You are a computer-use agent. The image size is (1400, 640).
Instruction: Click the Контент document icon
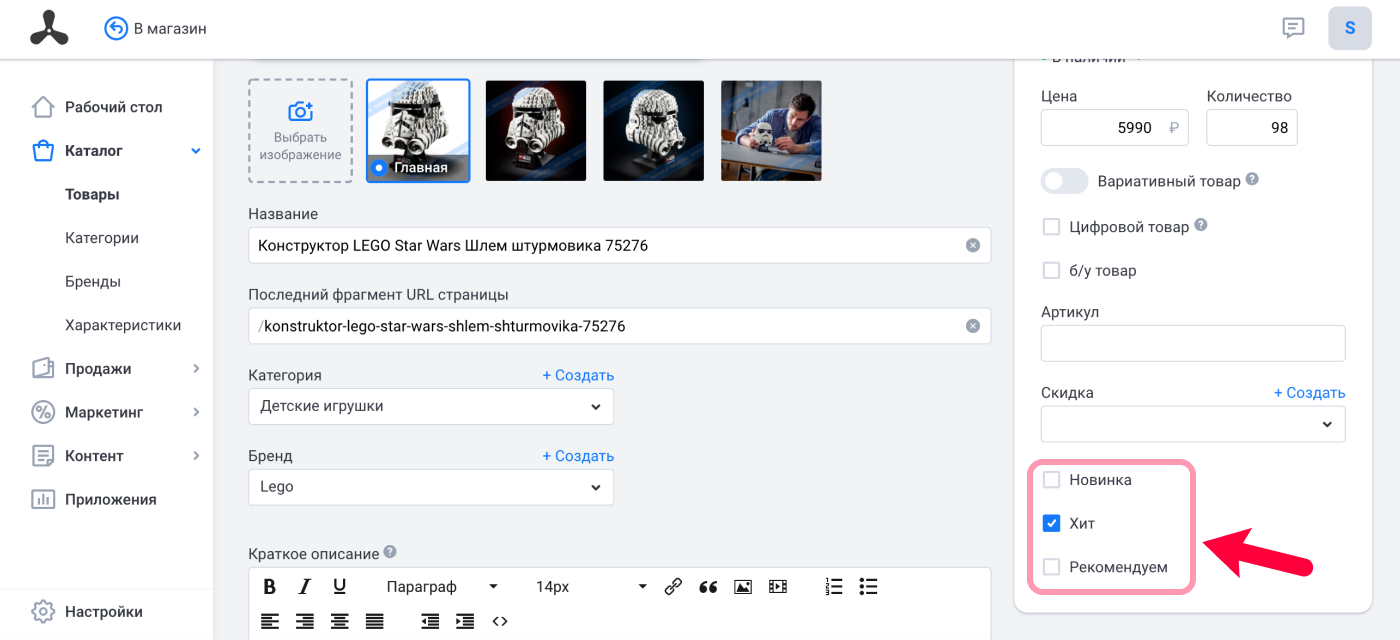tap(42, 456)
